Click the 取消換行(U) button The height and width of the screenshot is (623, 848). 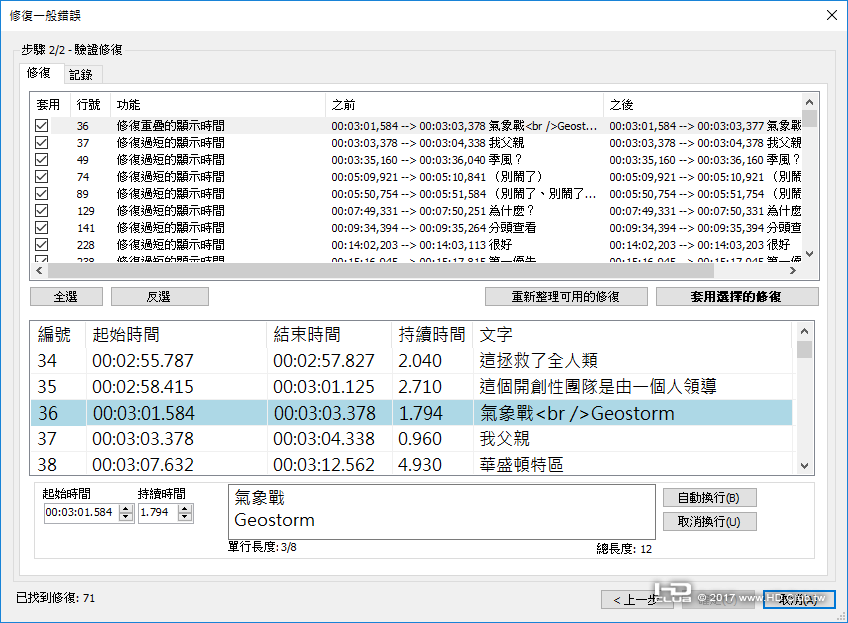pyautogui.click(x=709, y=522)
